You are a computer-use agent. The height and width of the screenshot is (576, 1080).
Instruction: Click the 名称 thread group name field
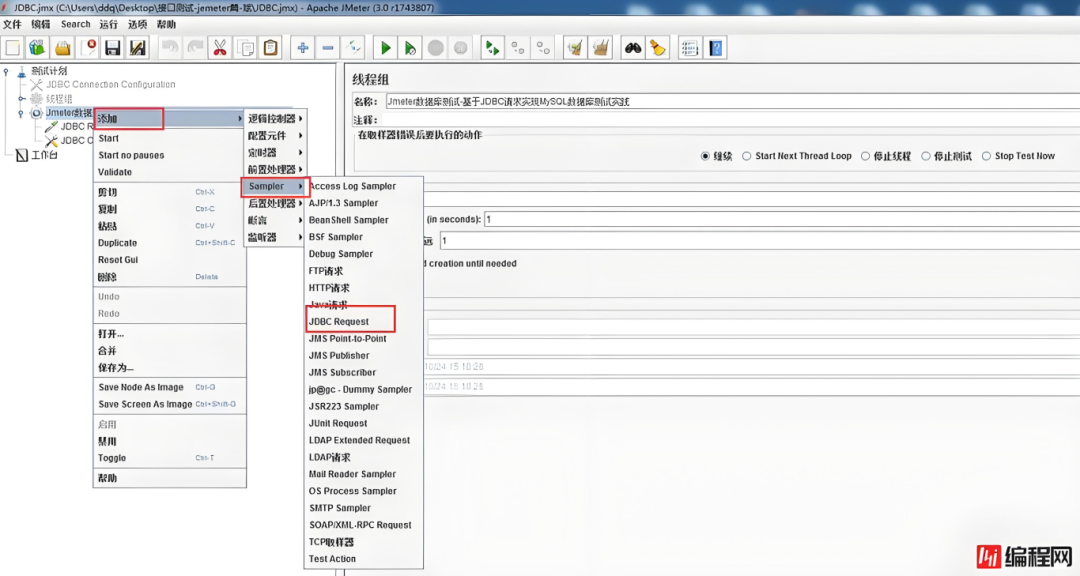coord(731,101)
